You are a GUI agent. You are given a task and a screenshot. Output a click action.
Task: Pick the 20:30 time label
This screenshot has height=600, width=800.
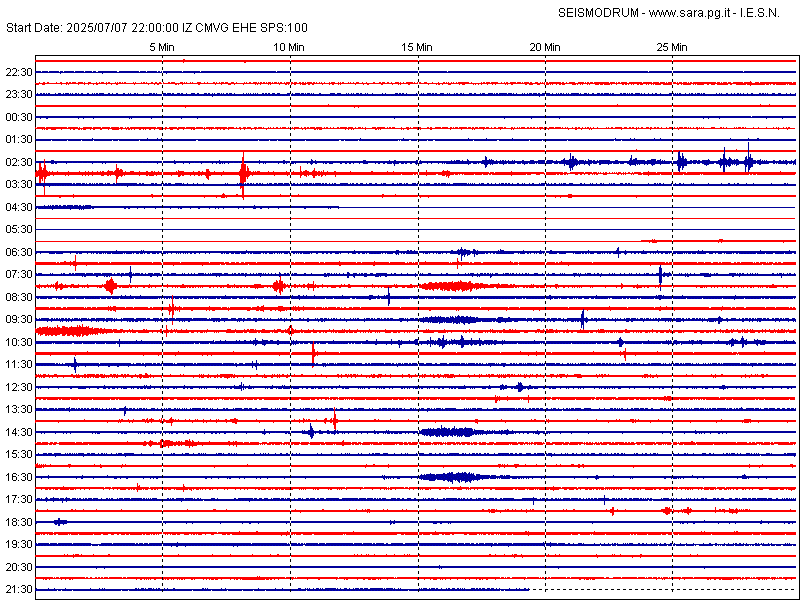pos(19,567)
